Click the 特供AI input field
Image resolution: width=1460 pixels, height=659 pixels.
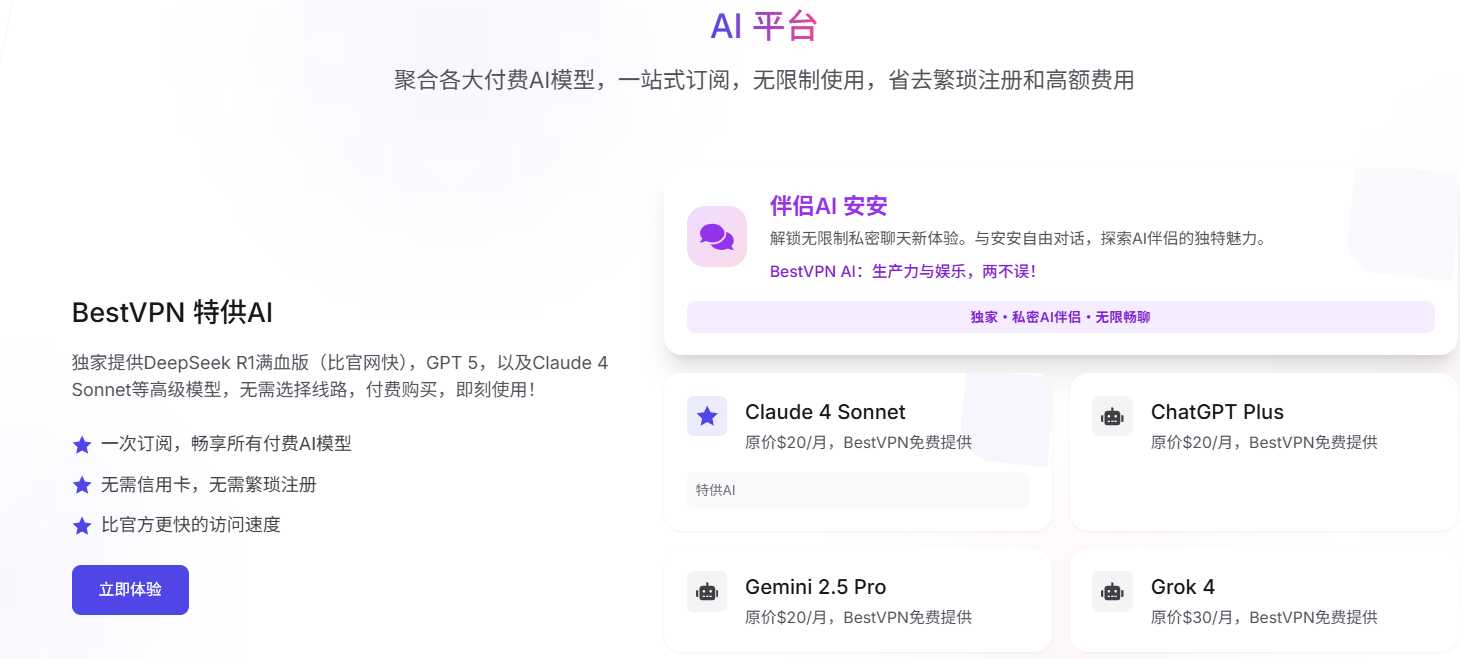(857, 490)
